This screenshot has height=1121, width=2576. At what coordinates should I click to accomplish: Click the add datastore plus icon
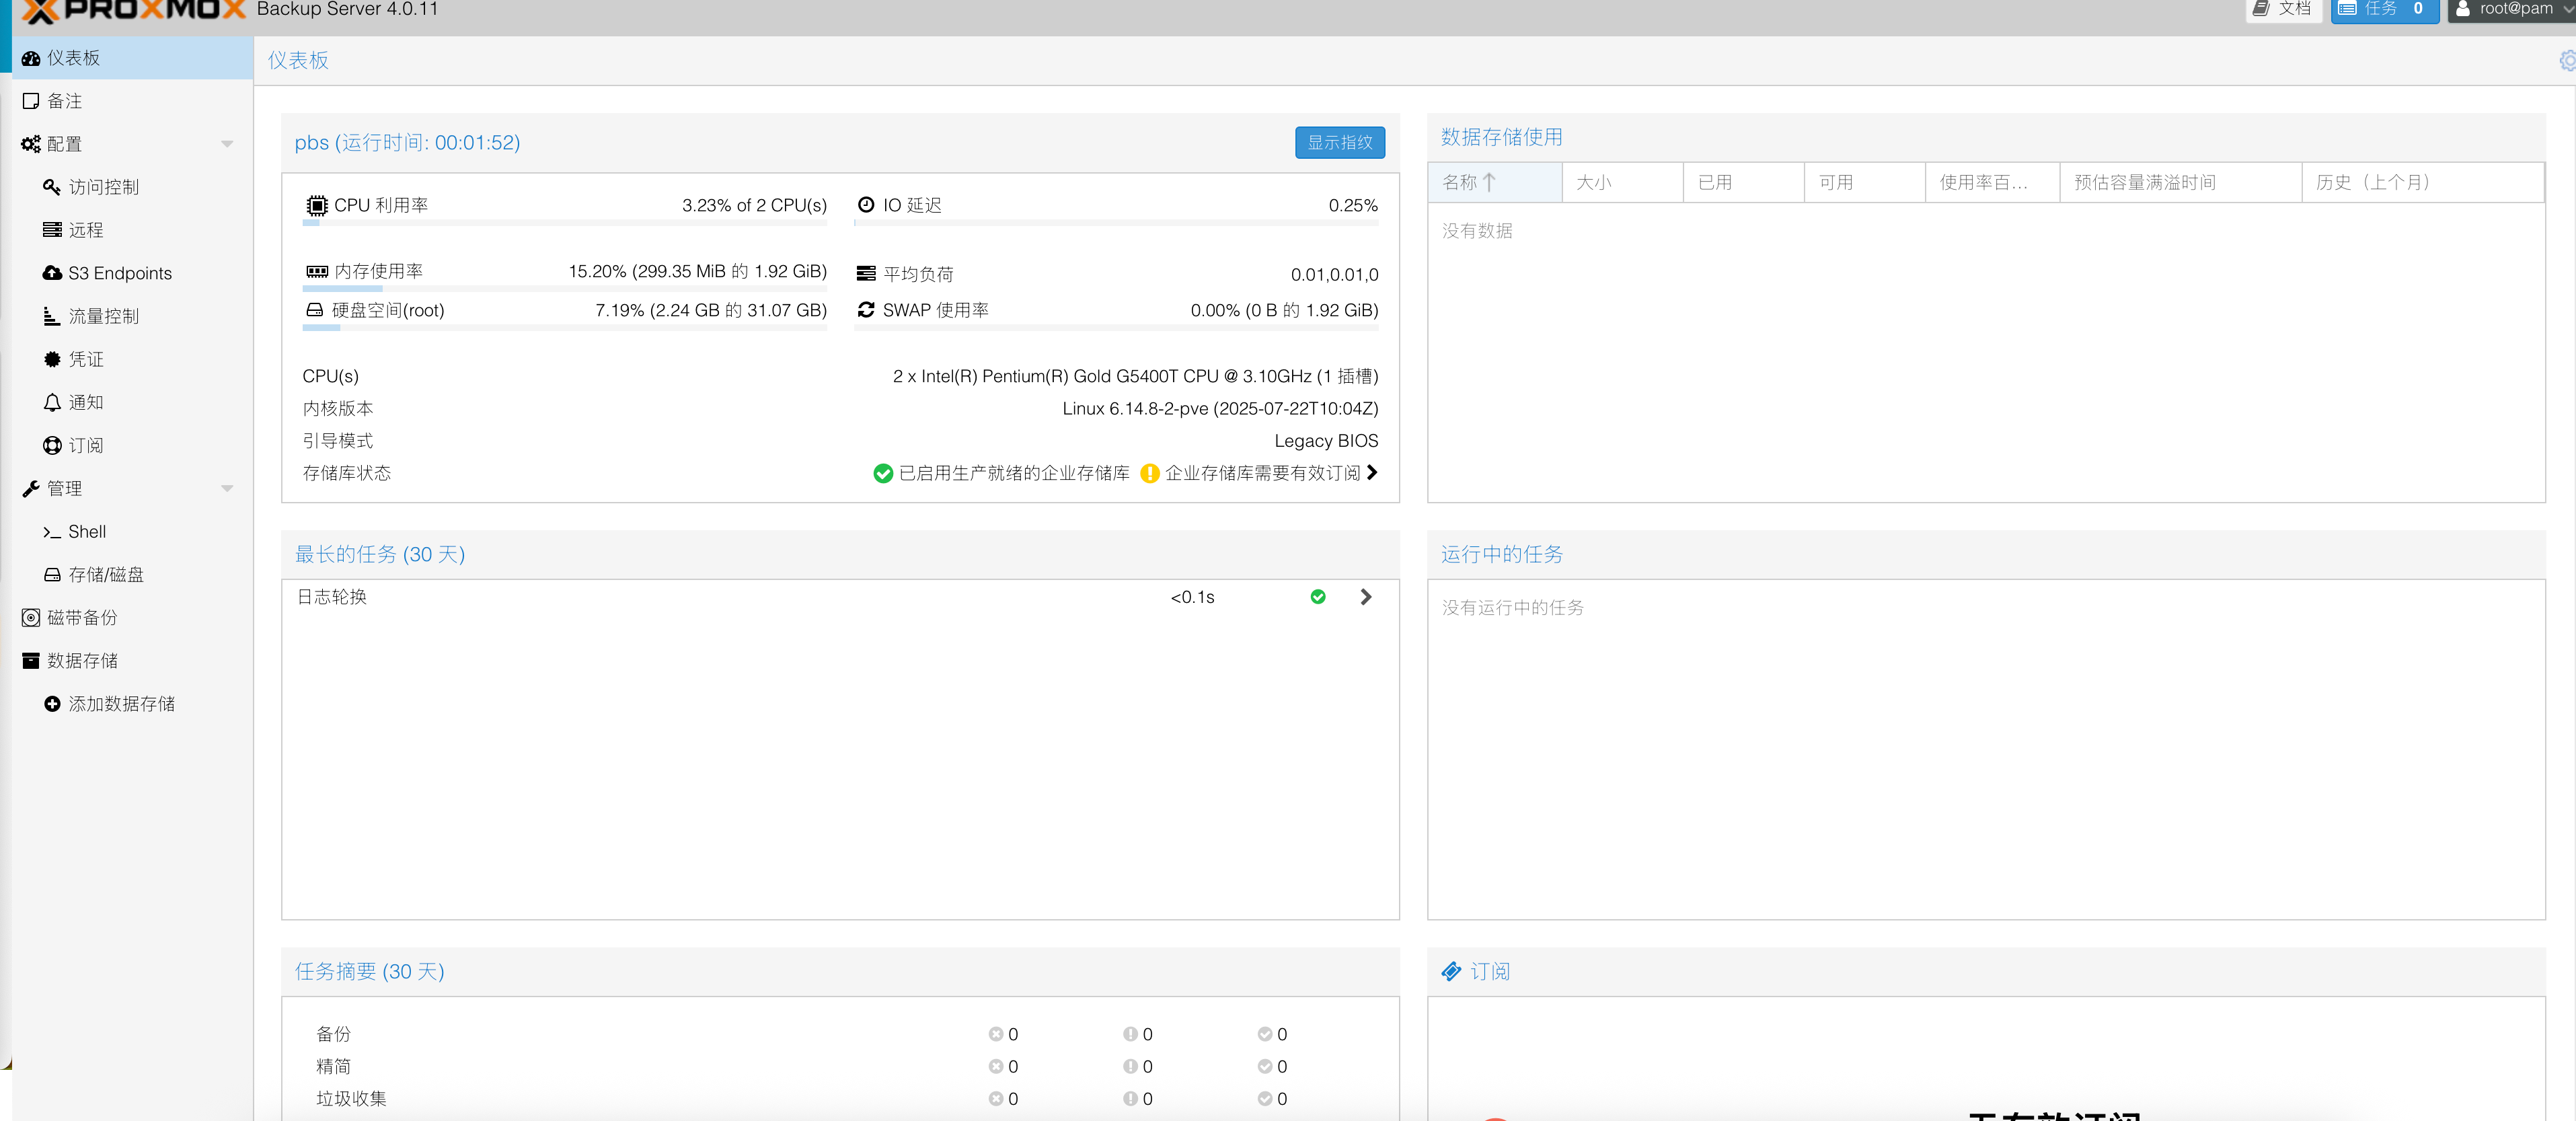[x=52, y=704]
